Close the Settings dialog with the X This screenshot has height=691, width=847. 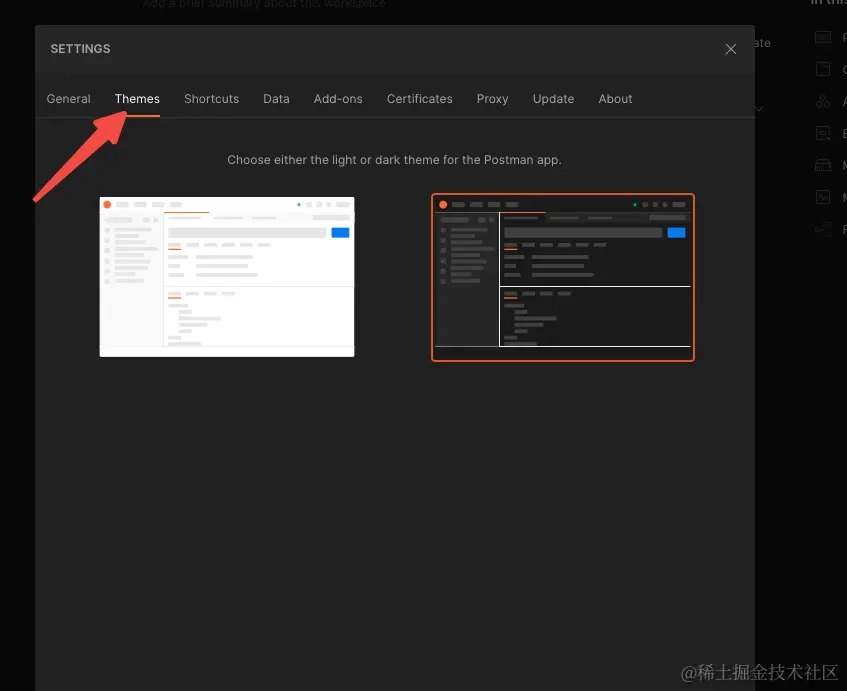(x=730, y=49)
